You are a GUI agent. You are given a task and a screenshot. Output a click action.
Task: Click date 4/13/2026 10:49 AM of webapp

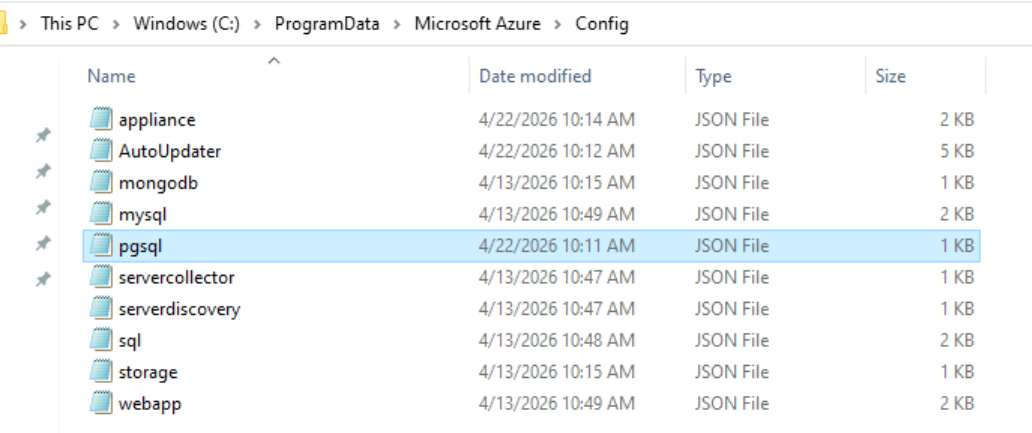(x=557, y=404)
